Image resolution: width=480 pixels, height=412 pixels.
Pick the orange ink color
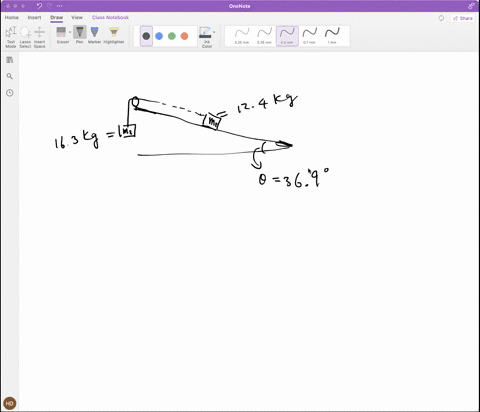(184, 36)
